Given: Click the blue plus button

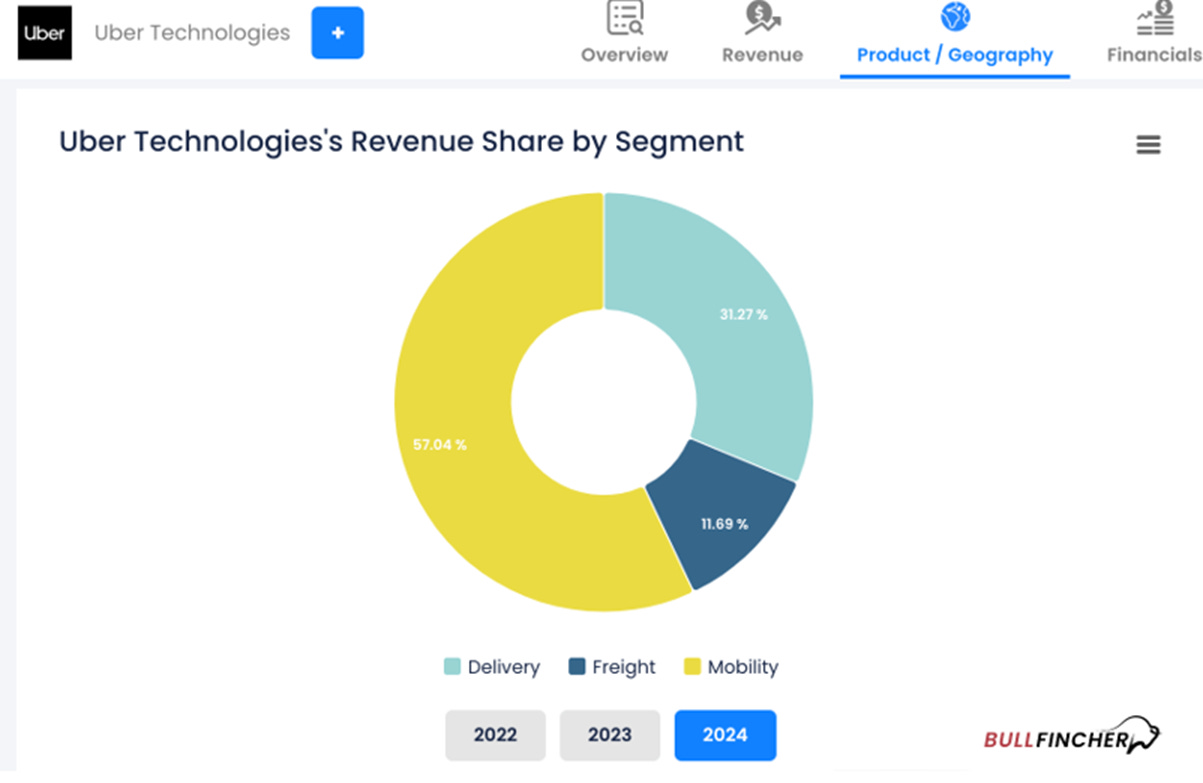Looking at the screenshot, I should [x=338, y=33].
